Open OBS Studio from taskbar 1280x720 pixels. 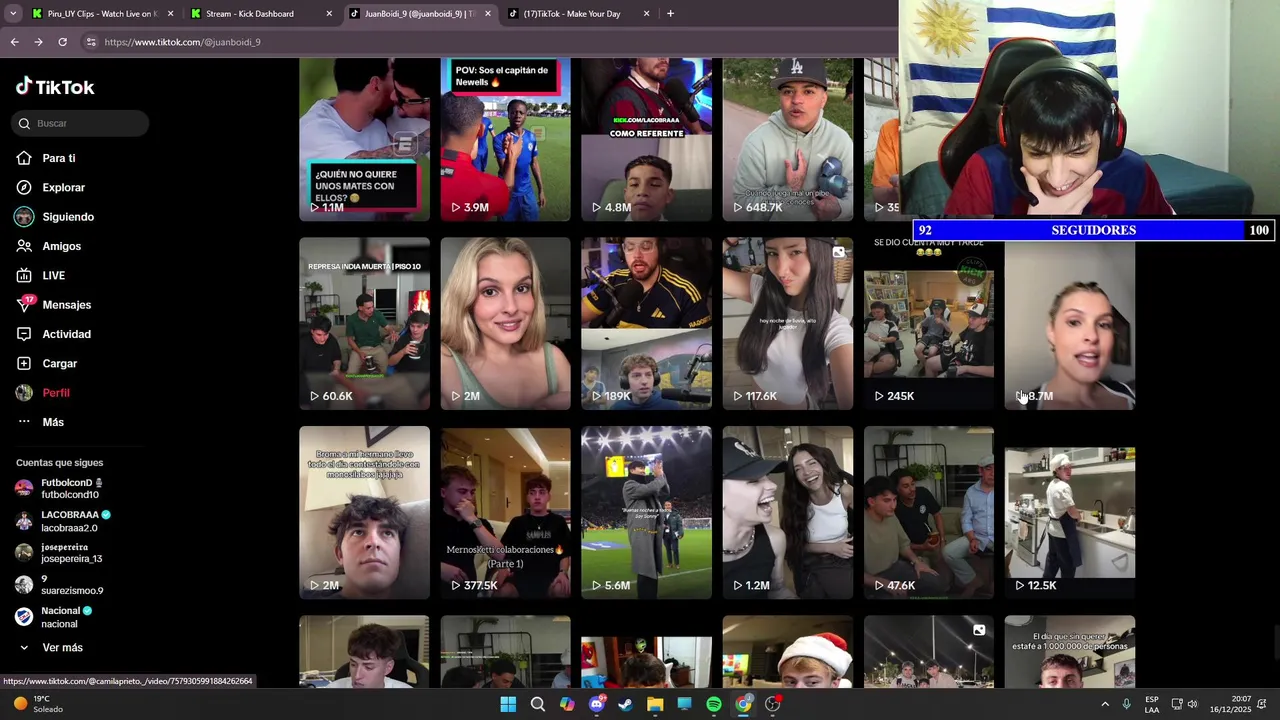click(773, 704)
